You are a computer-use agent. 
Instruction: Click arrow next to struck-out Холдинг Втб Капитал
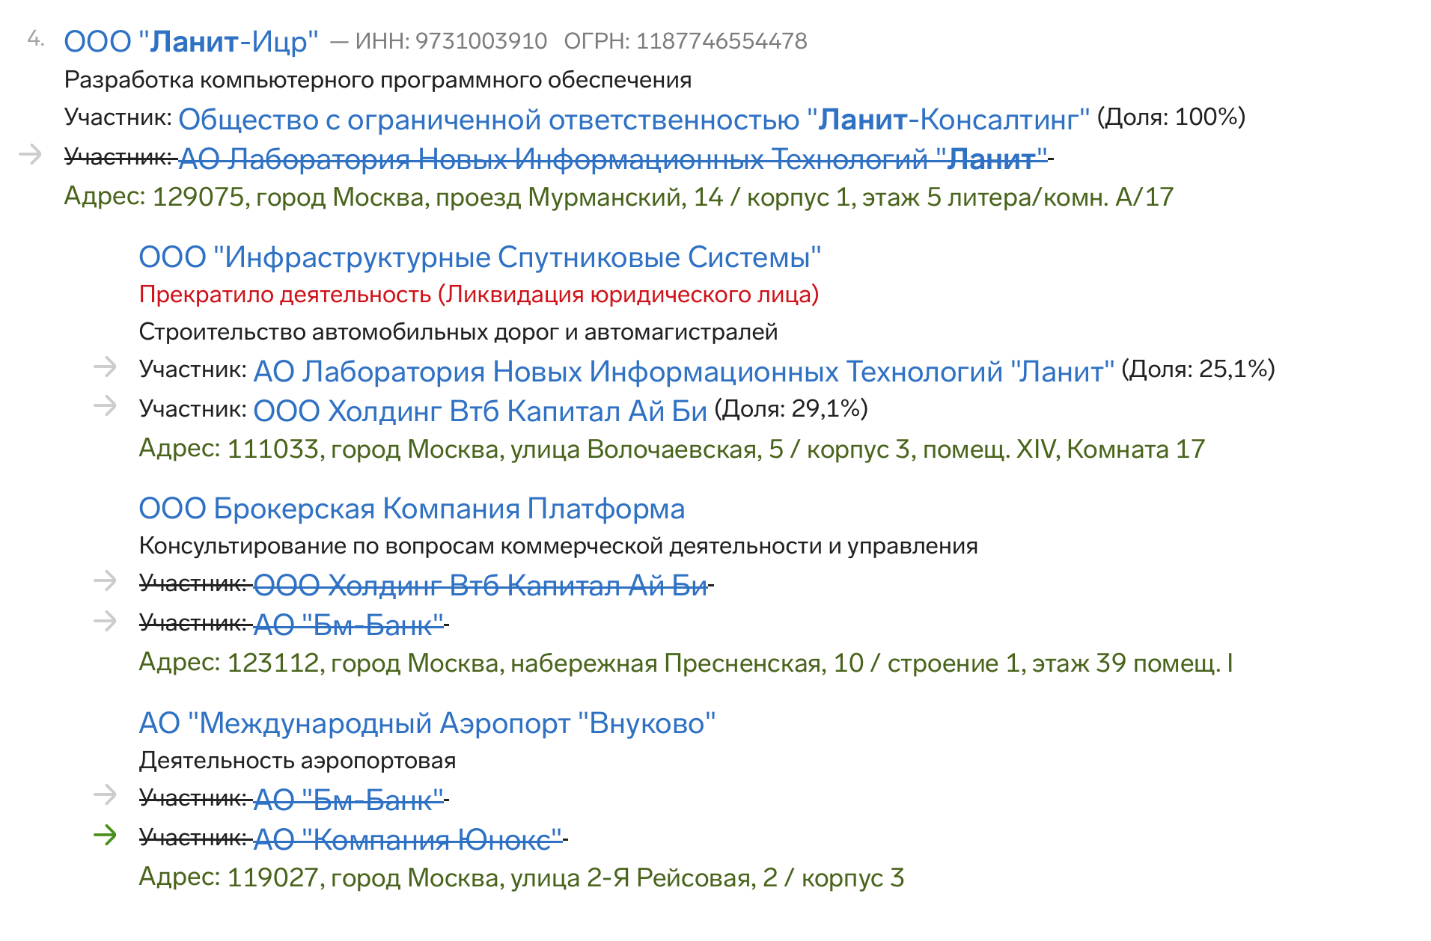tap(105, 581)
